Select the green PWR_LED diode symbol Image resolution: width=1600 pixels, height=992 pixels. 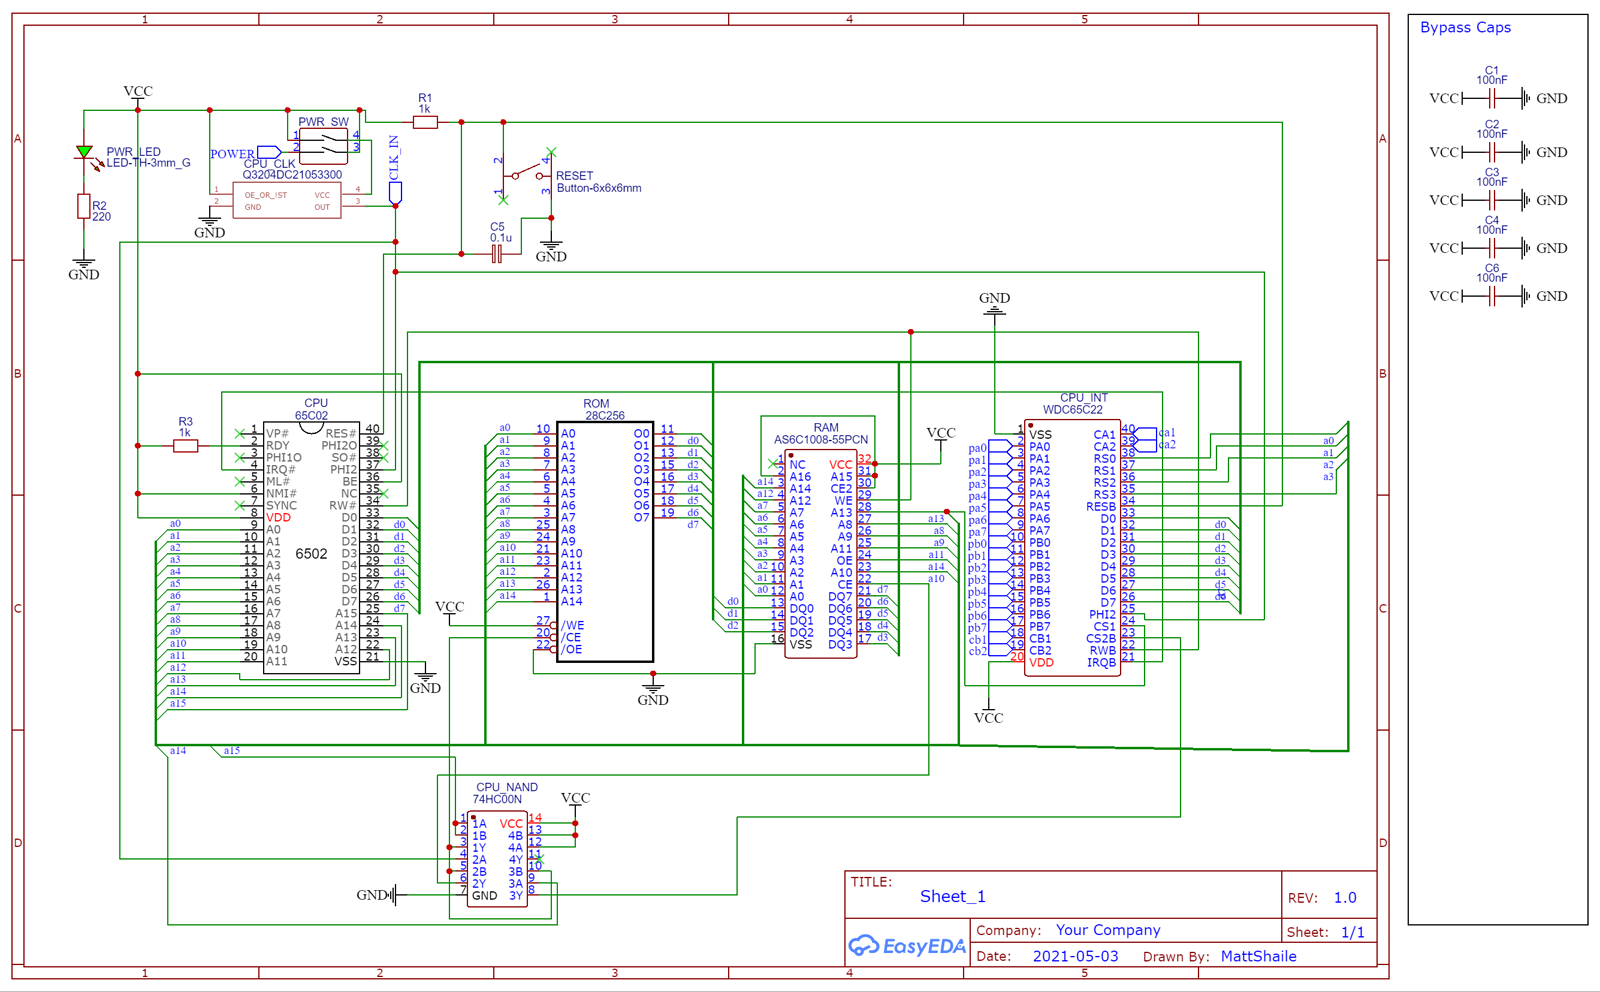coord(84,153)
